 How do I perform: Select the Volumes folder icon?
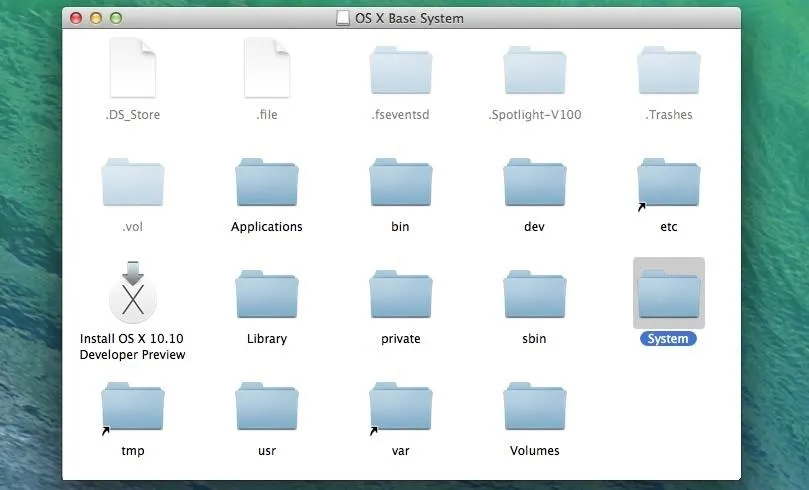(535, 406)
